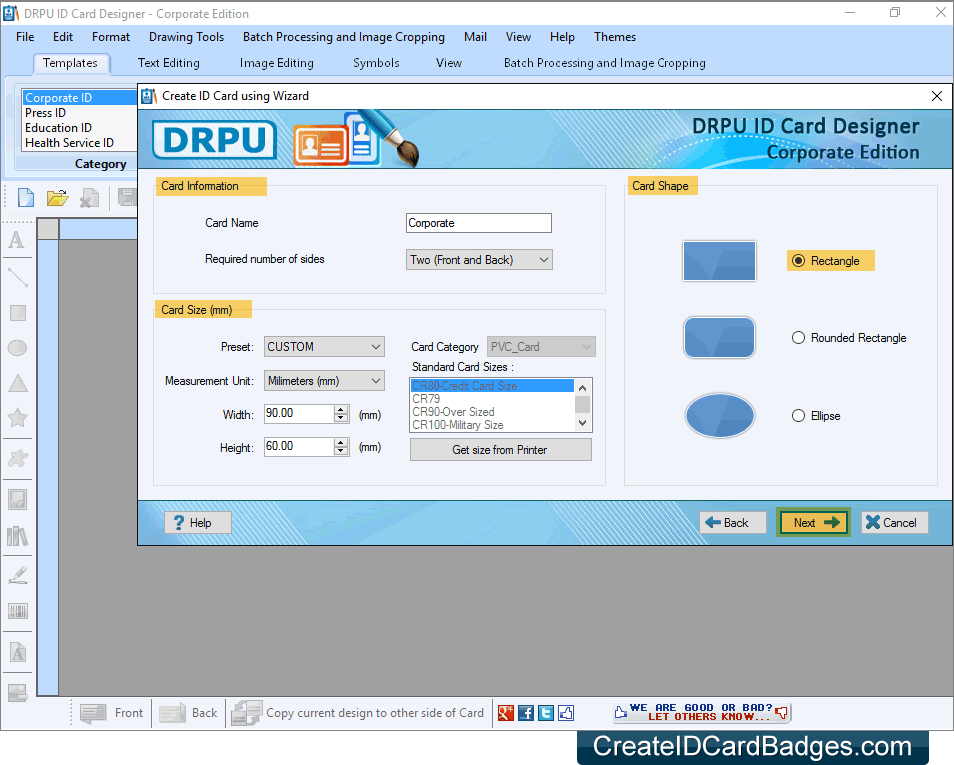Click the Front side card icon
The image size is (954, 765).
(92, 713)
